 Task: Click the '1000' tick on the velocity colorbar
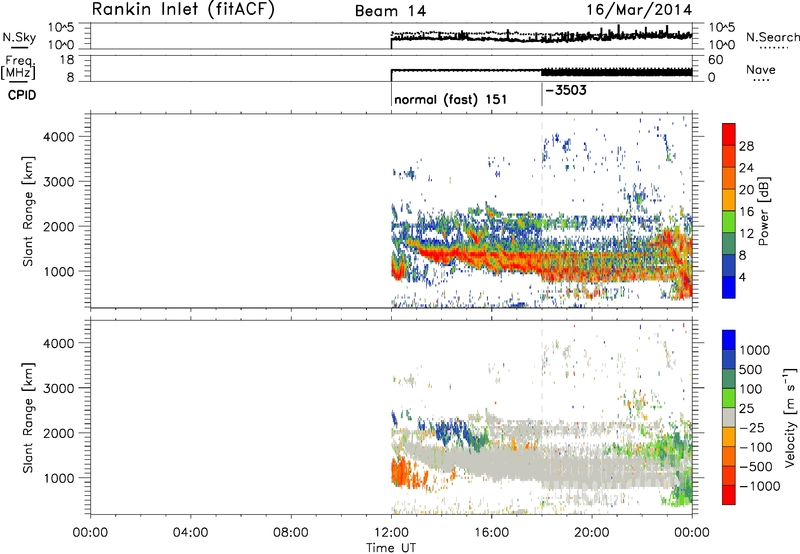pos(754,350)
